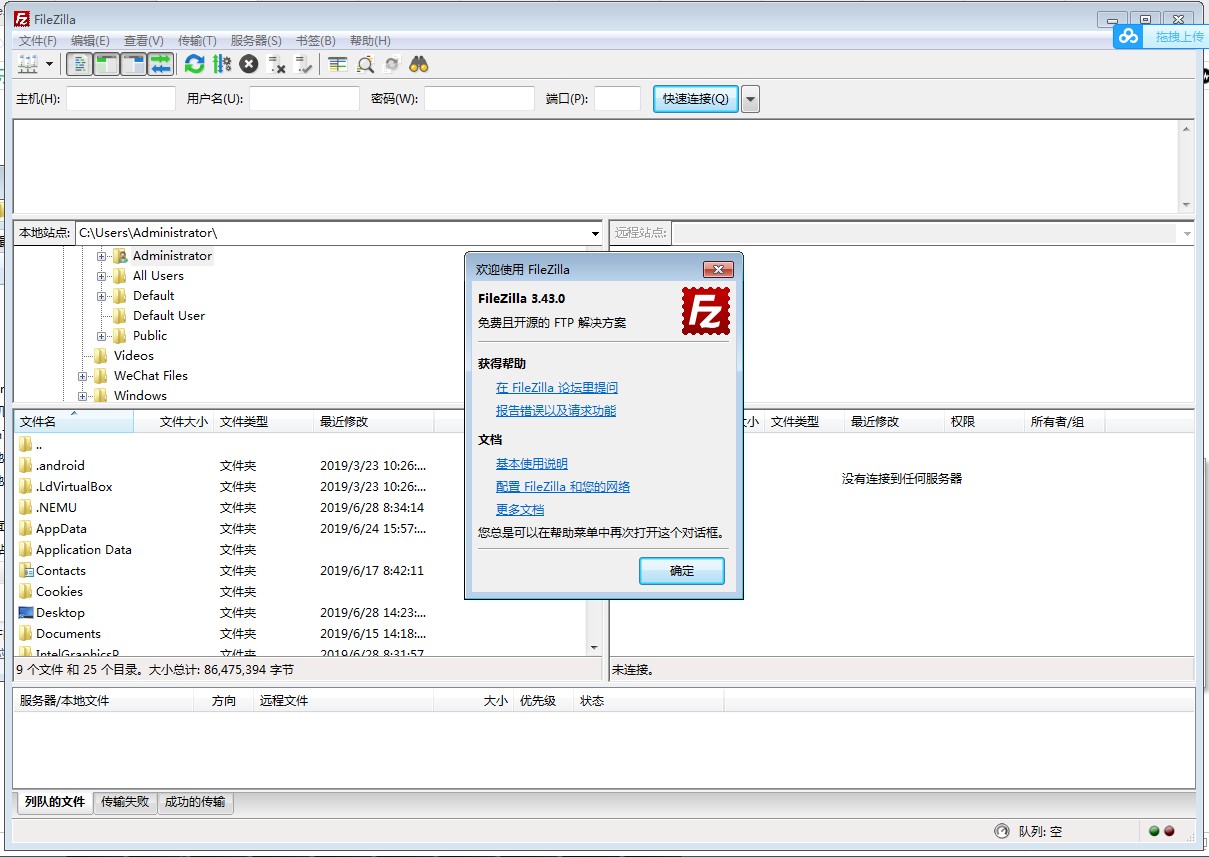Viewport: 1209px width, 857px height.
Task: Click the refresh file lists icon
Action: point(195,65)
